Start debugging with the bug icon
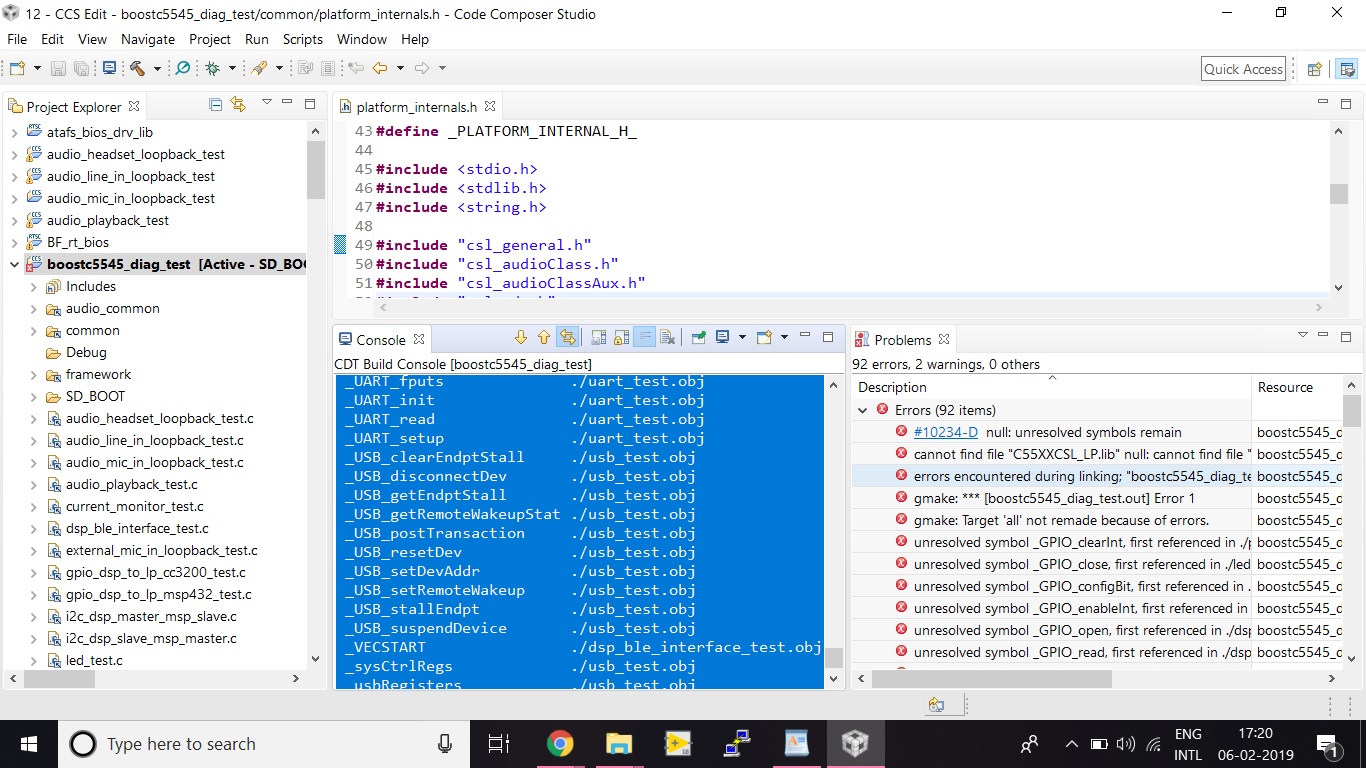The height and width of the screenshot is (768, 1366). (x=212, y=68)
